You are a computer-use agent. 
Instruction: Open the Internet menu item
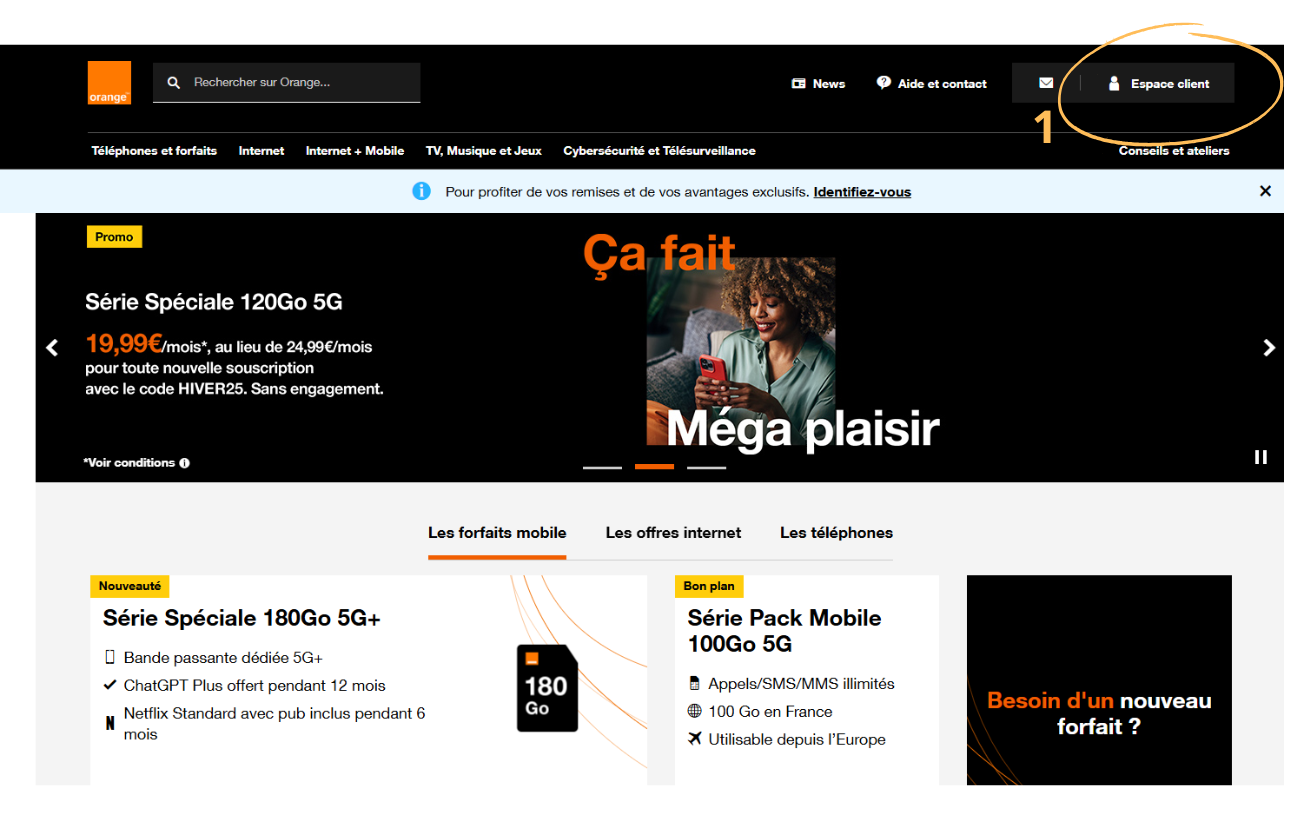[x=261, y=151]
